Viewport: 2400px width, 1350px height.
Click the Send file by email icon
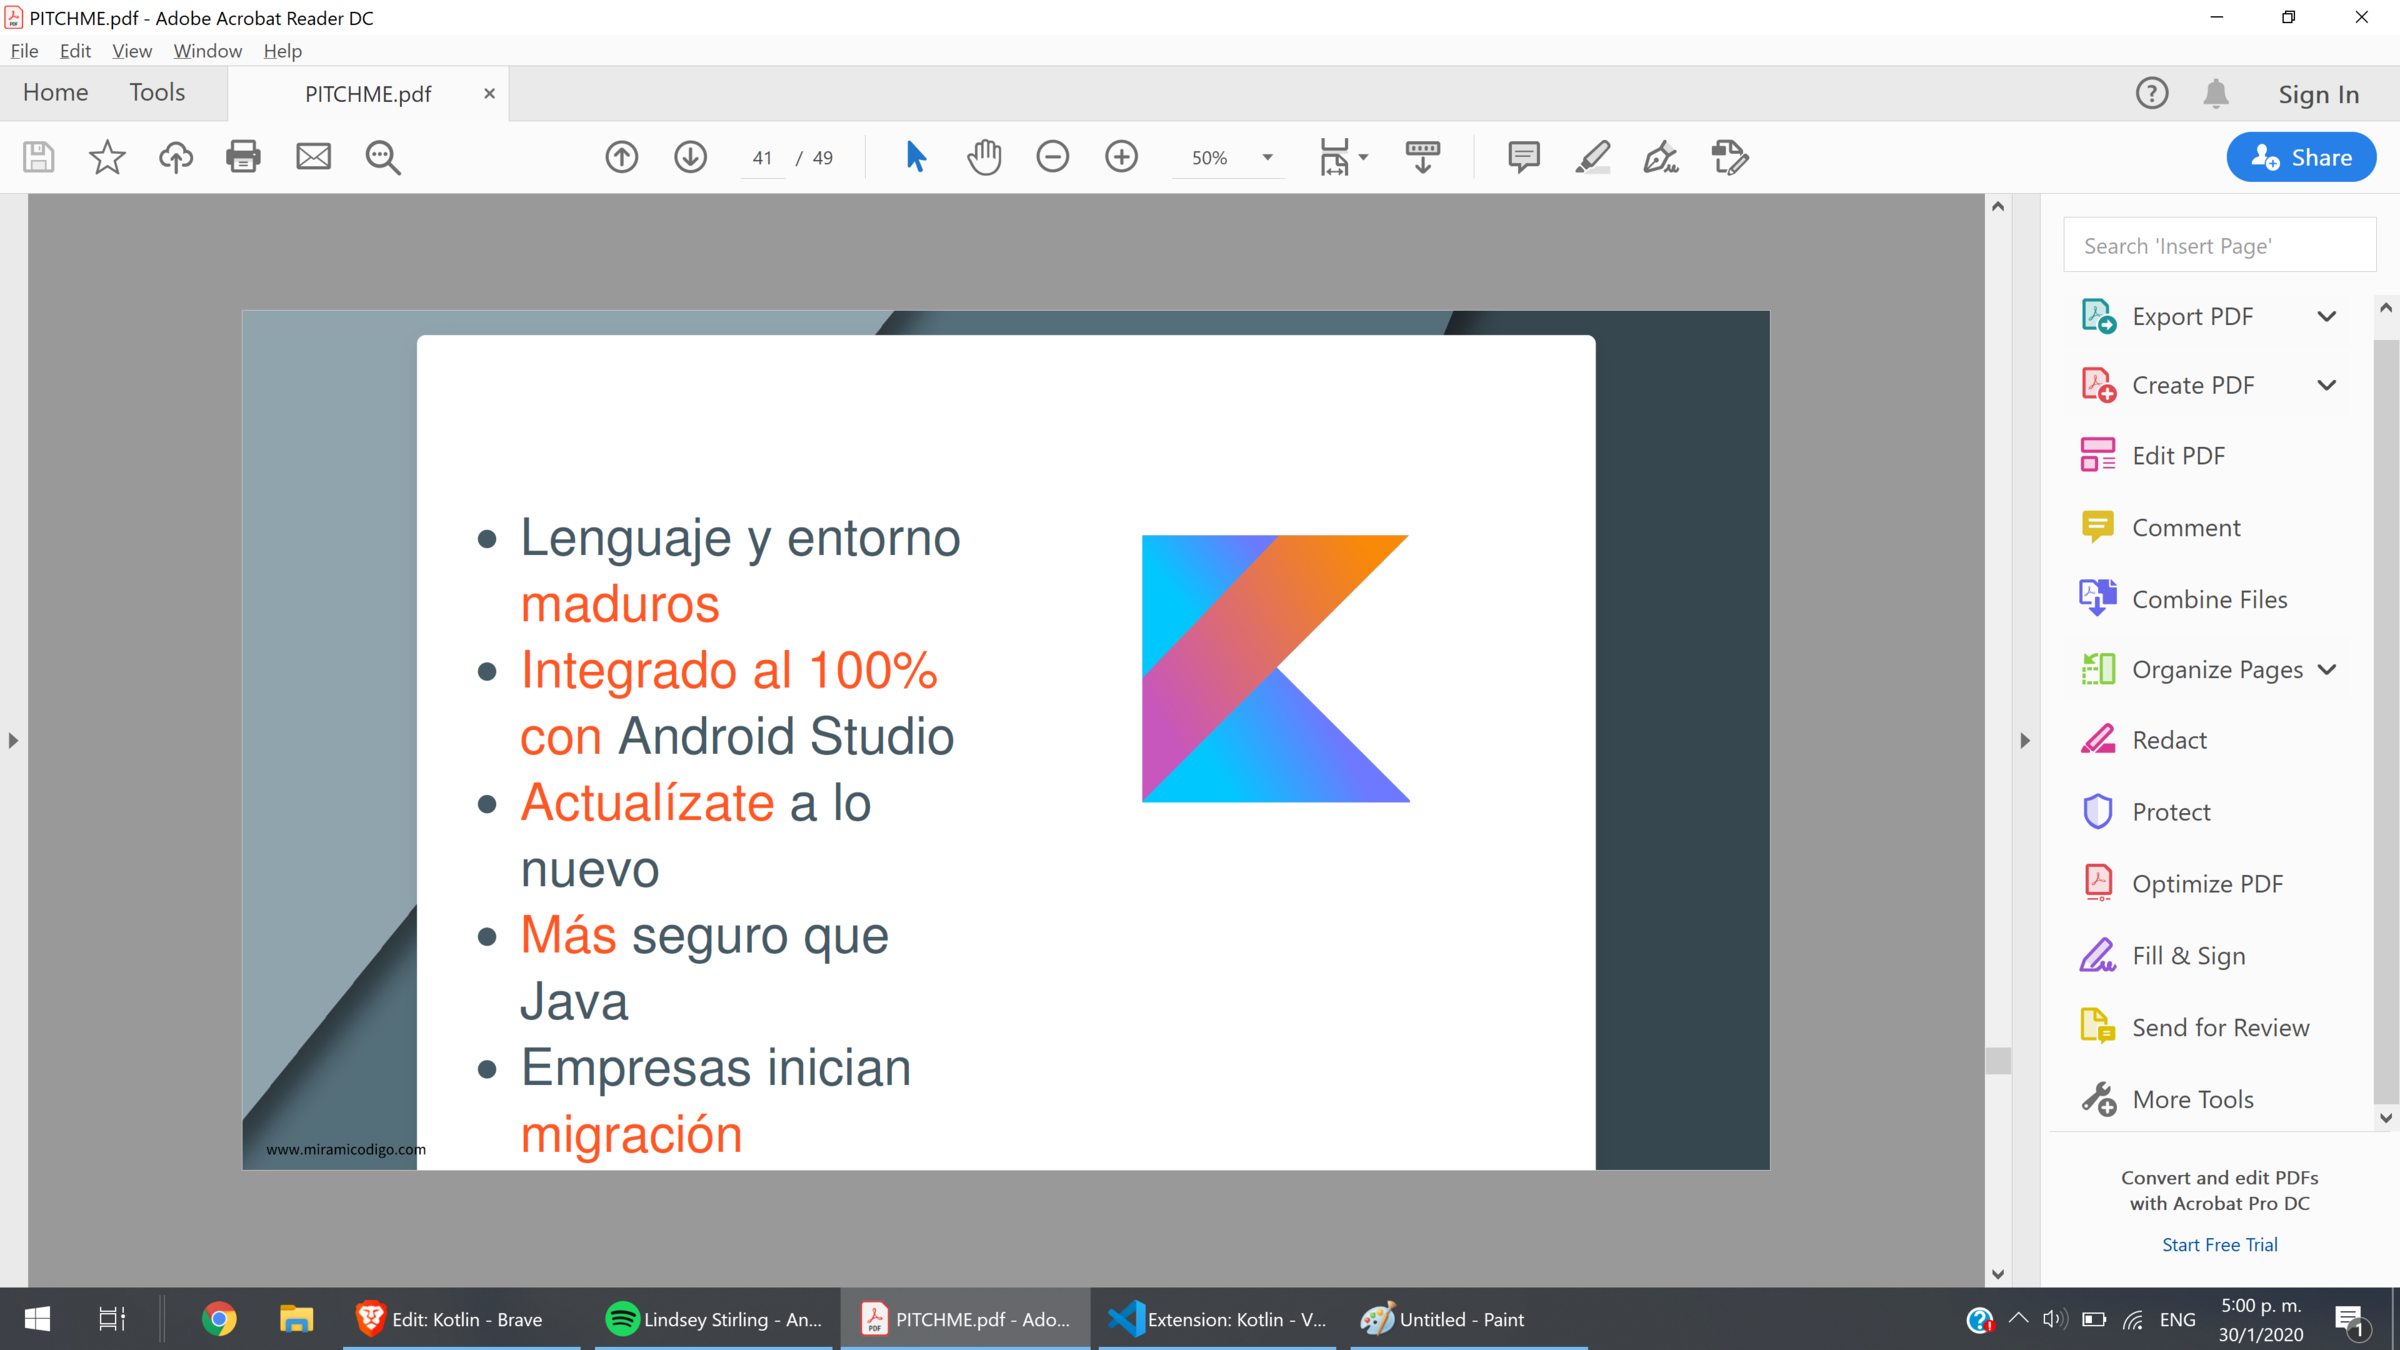click(313, 157)
